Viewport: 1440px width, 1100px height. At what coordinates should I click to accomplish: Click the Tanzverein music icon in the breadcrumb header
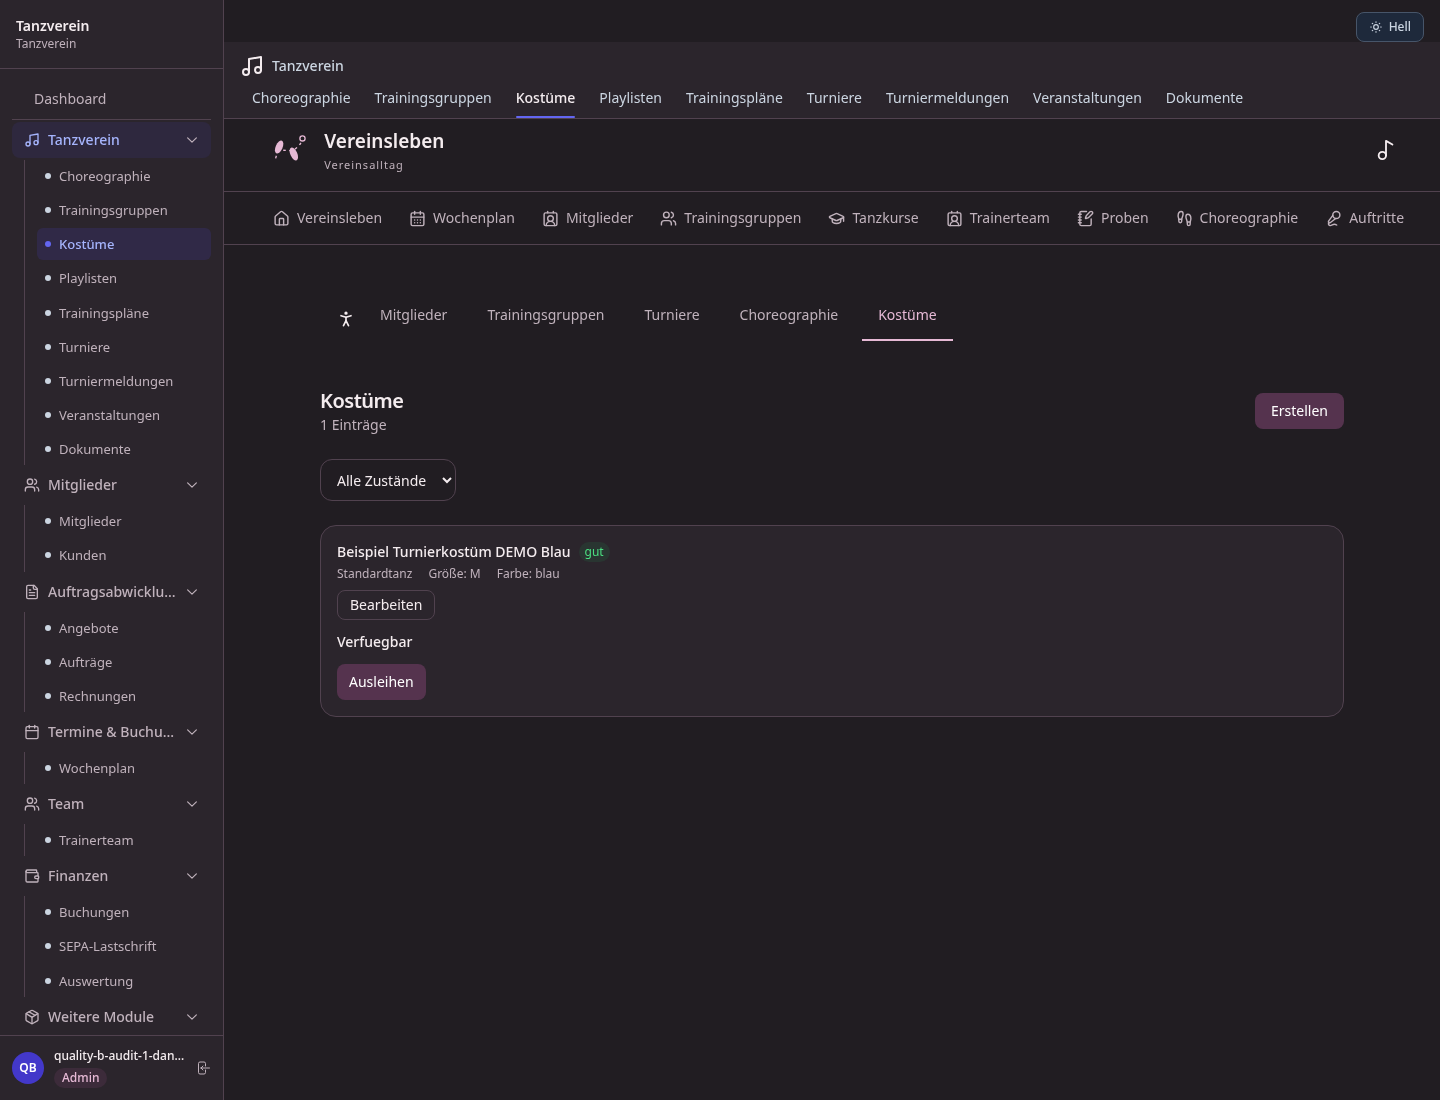pos(252,66)
